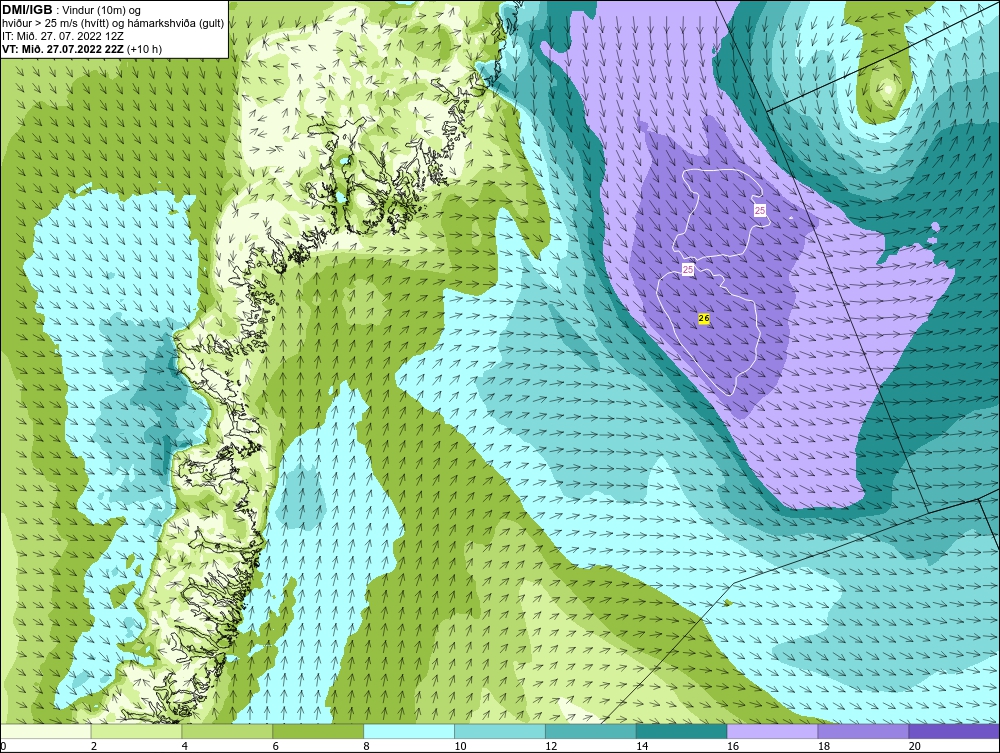Click the 14–16 m/s dark teal swatch
This screenshot has height=753, width=1000.
681,731
